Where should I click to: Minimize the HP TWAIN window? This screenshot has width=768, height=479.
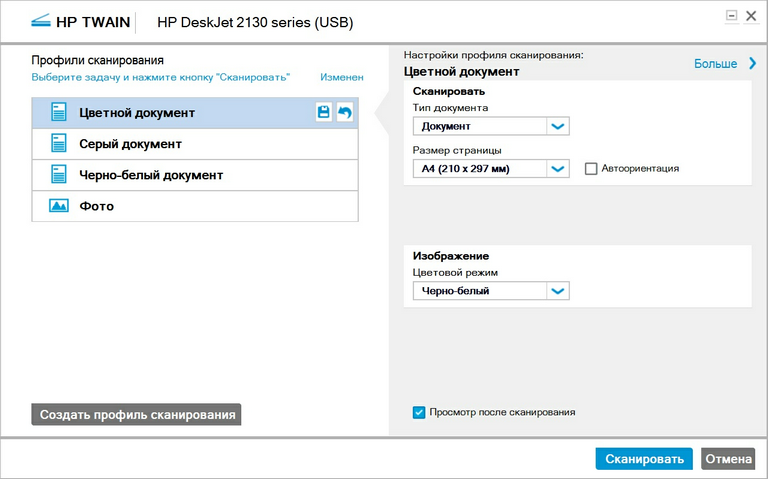(731, 16)
